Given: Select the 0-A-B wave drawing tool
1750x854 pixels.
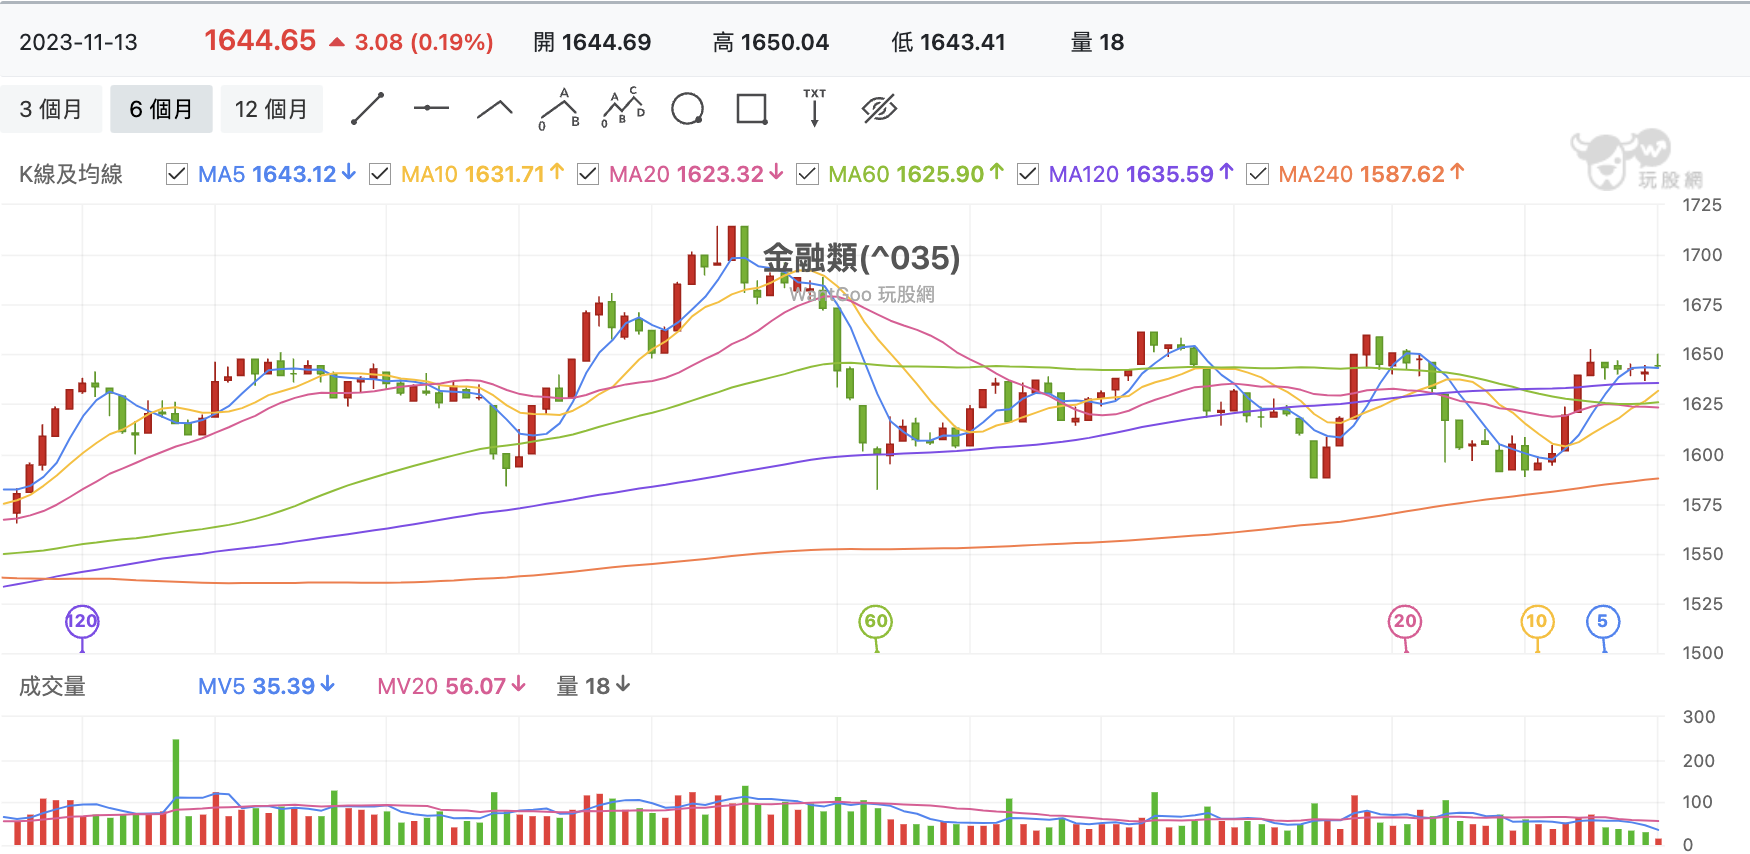Looking at the screenshot, I should 559,109.
